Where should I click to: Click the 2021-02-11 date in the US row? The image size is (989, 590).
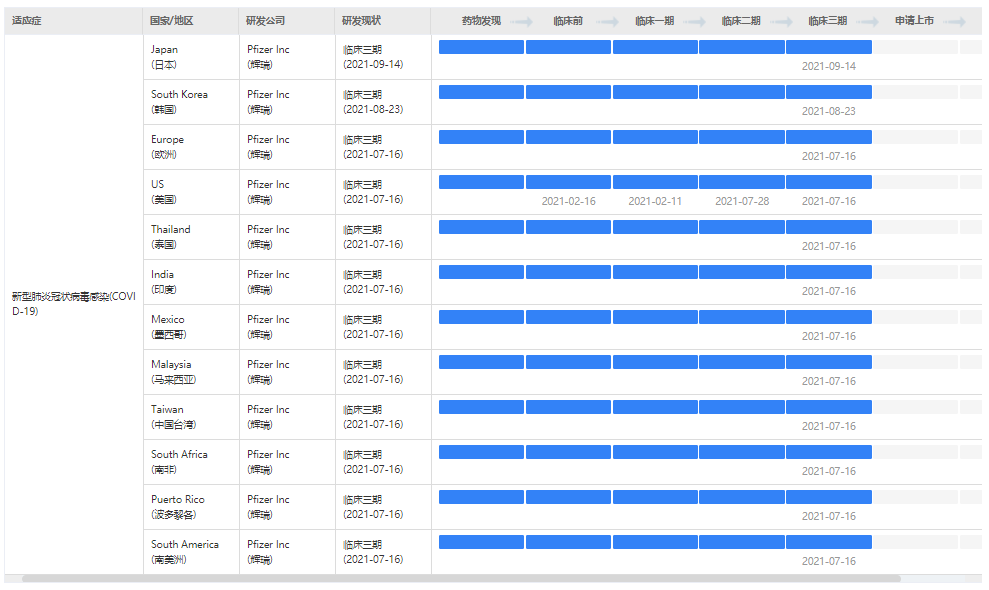pyautogui.click(x=655, y=201)
